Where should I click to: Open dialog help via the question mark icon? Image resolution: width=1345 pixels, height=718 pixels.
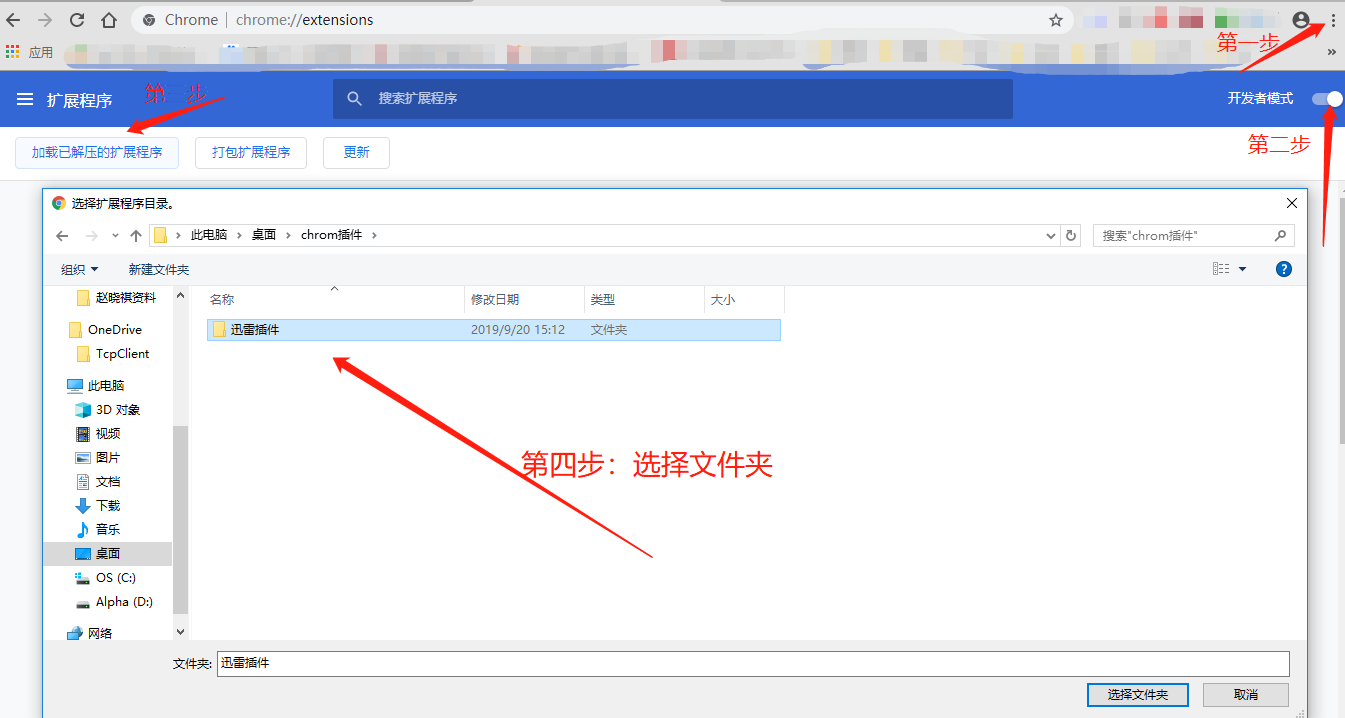point(1283,268)
